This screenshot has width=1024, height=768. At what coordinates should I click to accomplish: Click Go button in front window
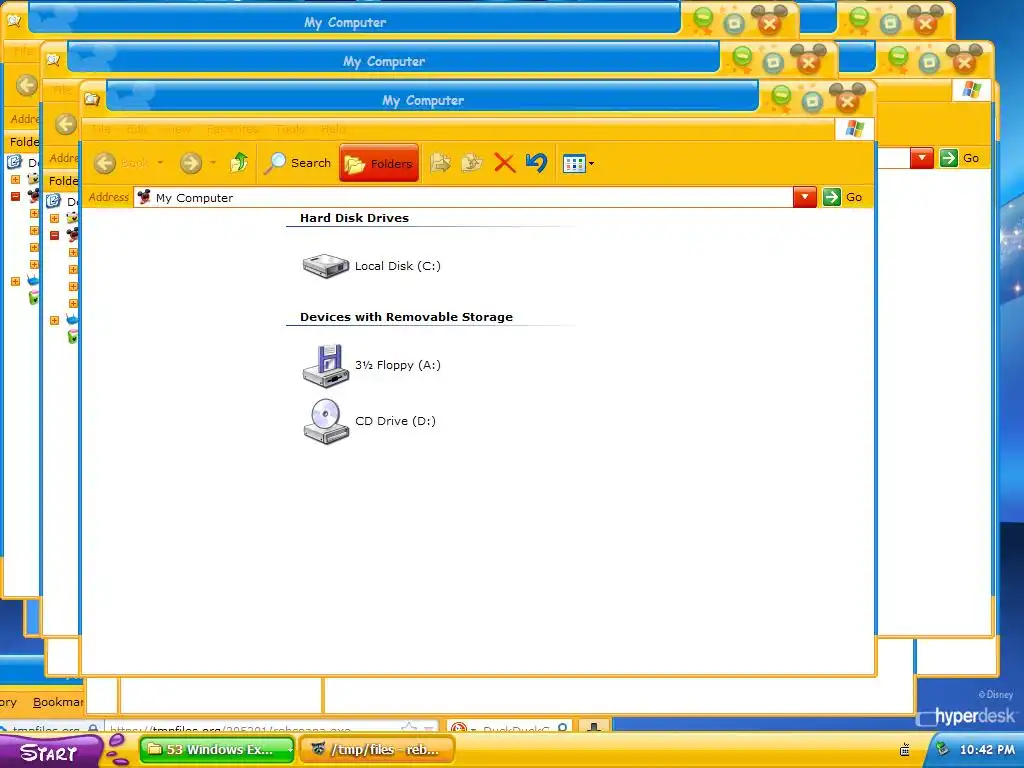tap(842, 197)
